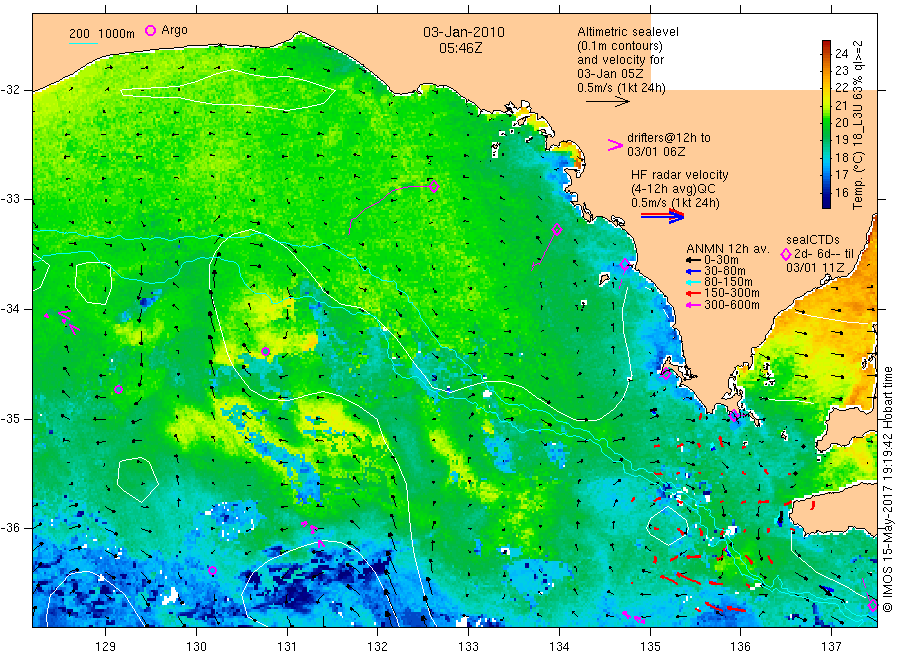Click the drifters@12h to label

click(x=669, y=138)
